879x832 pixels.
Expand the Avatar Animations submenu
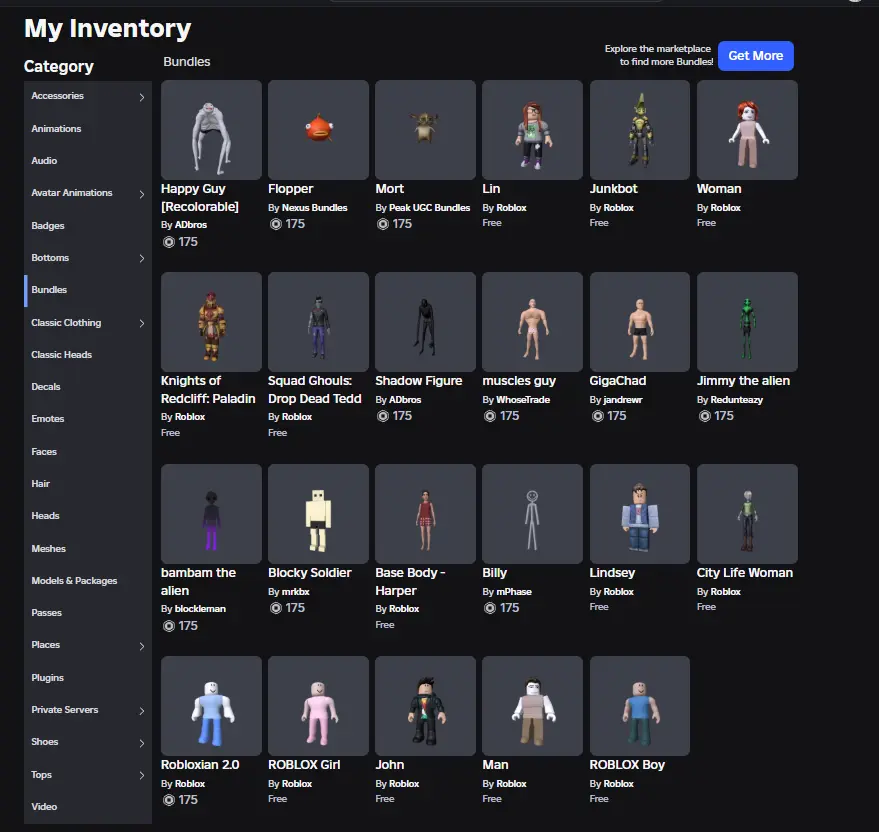coord(142,194)
